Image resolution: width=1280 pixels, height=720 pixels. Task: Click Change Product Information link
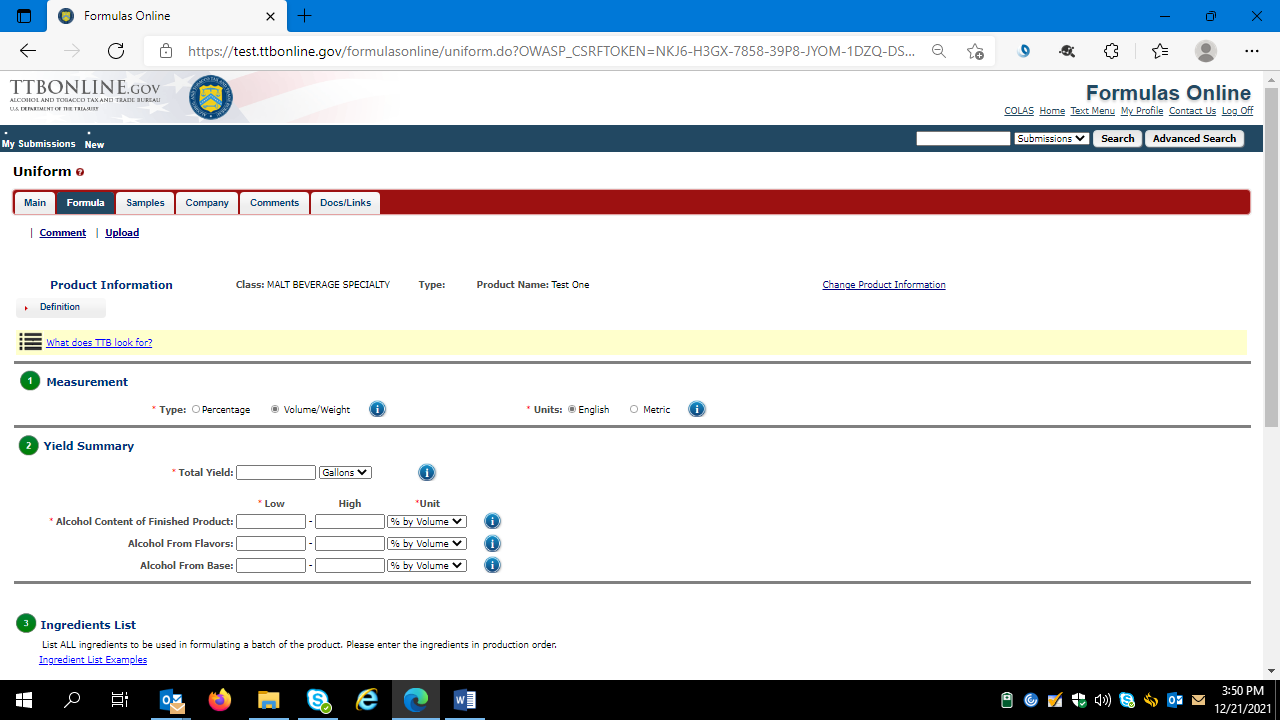[x=883, y=285]
